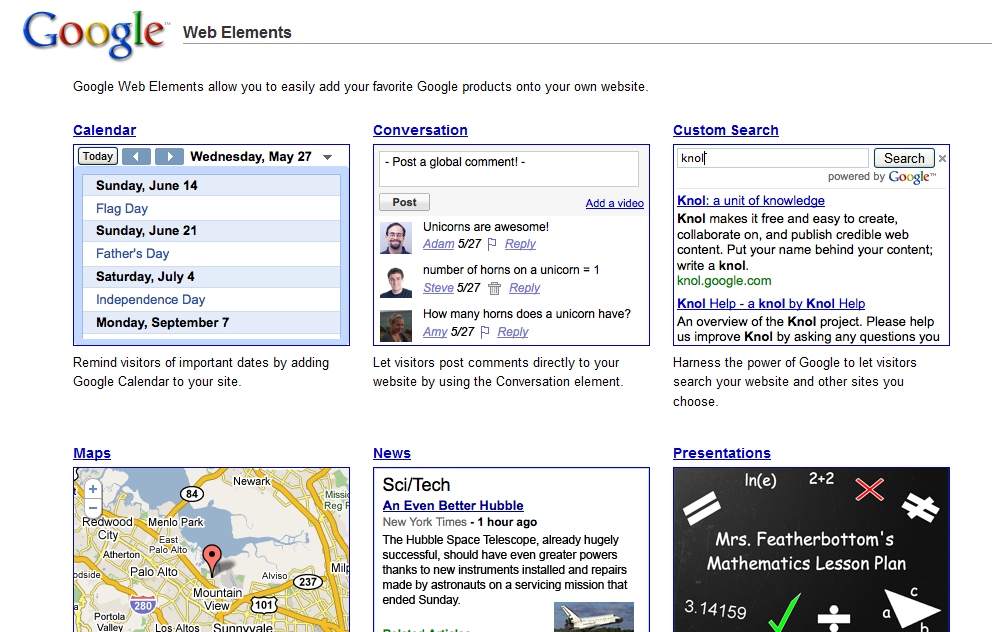Click Amy's profile avatar
The width and height of the screenshot is (992, 632).
pyautogui.click(x=396, y=325)
